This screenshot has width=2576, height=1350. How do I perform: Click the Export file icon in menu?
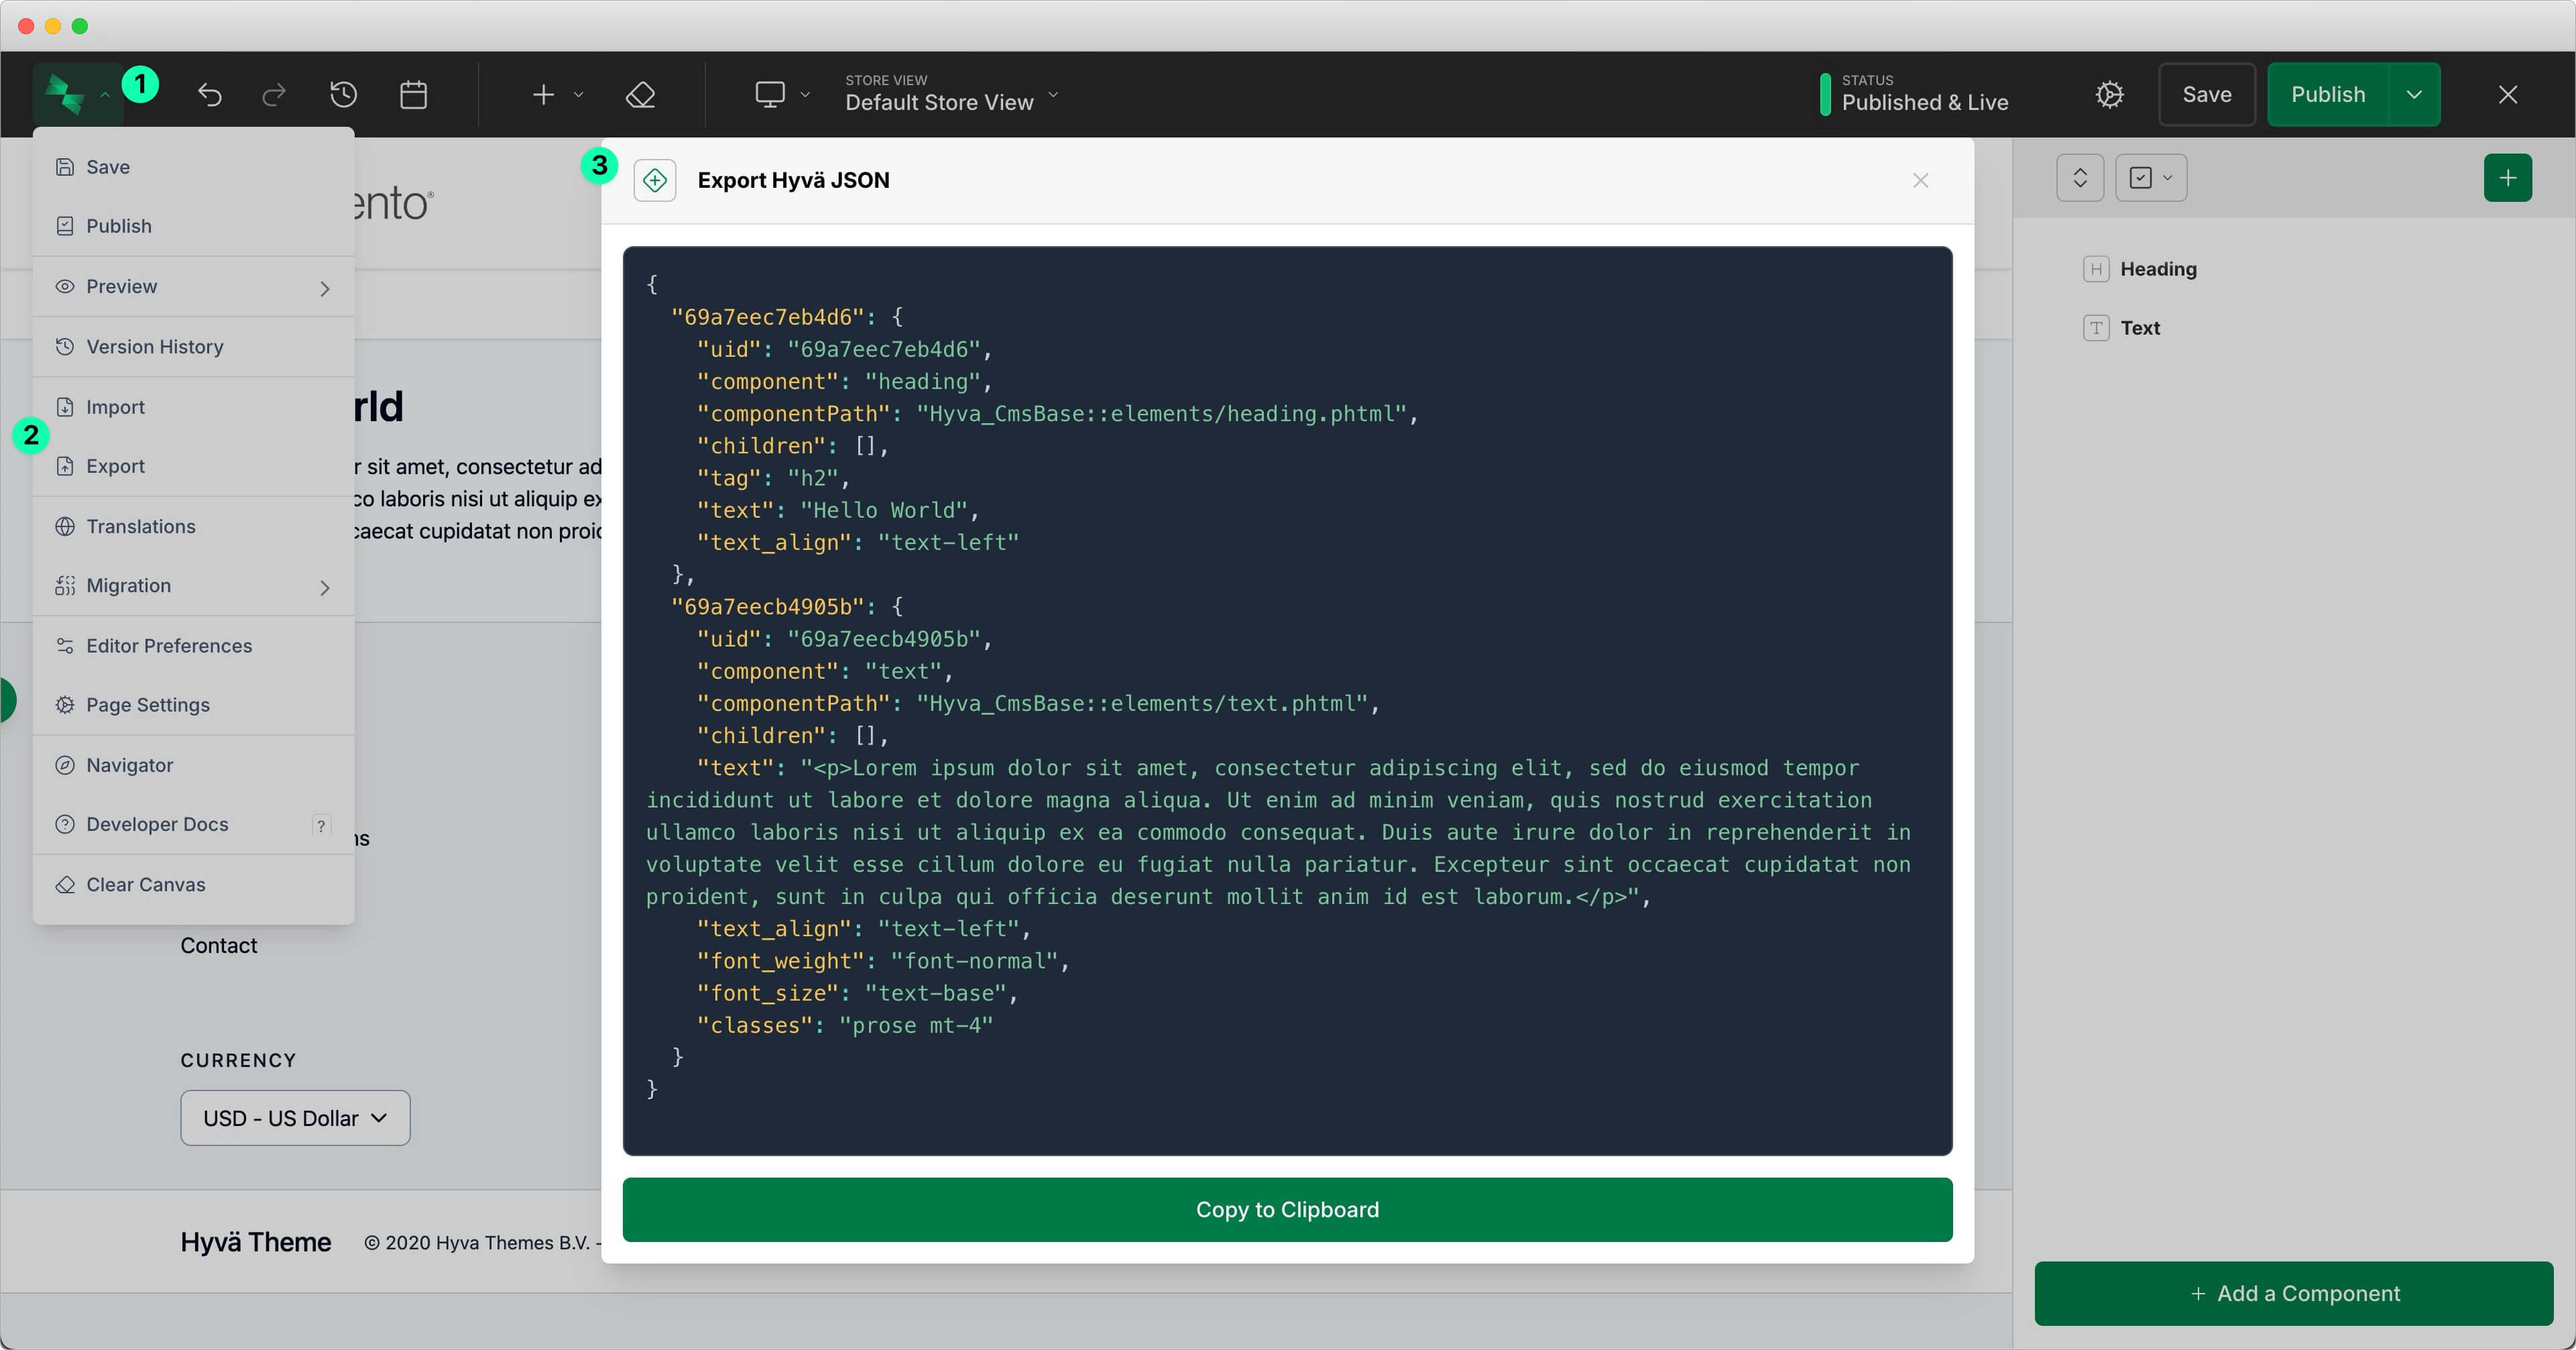(65, 466)
